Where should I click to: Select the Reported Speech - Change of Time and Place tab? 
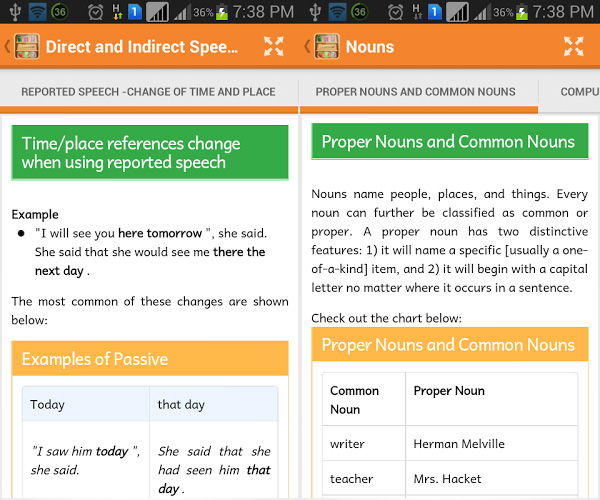pyautogui.click(x=148, y=92)
